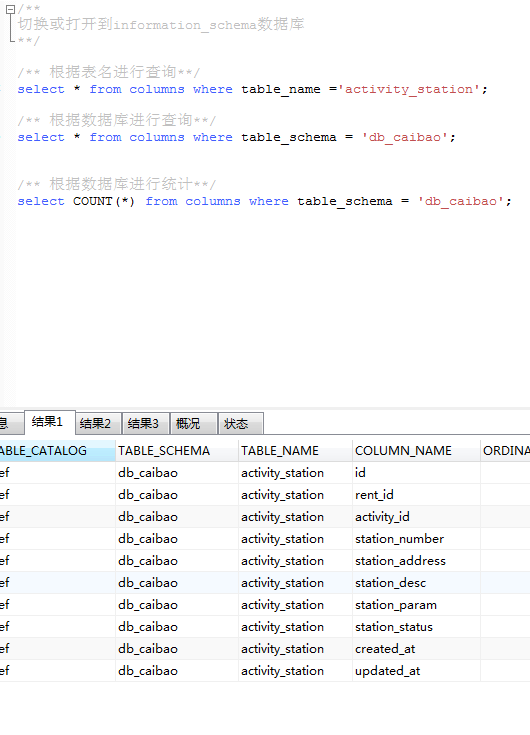The height and width of the screenshot is (735, 530).
Task: Click table_schema in the second select query
Action: [x=289, y=137]
